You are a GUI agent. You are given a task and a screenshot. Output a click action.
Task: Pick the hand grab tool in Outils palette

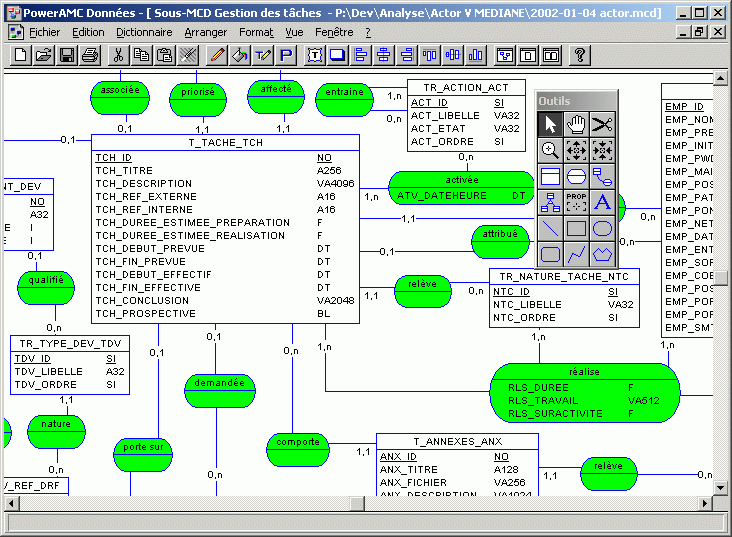pos(576,124)
